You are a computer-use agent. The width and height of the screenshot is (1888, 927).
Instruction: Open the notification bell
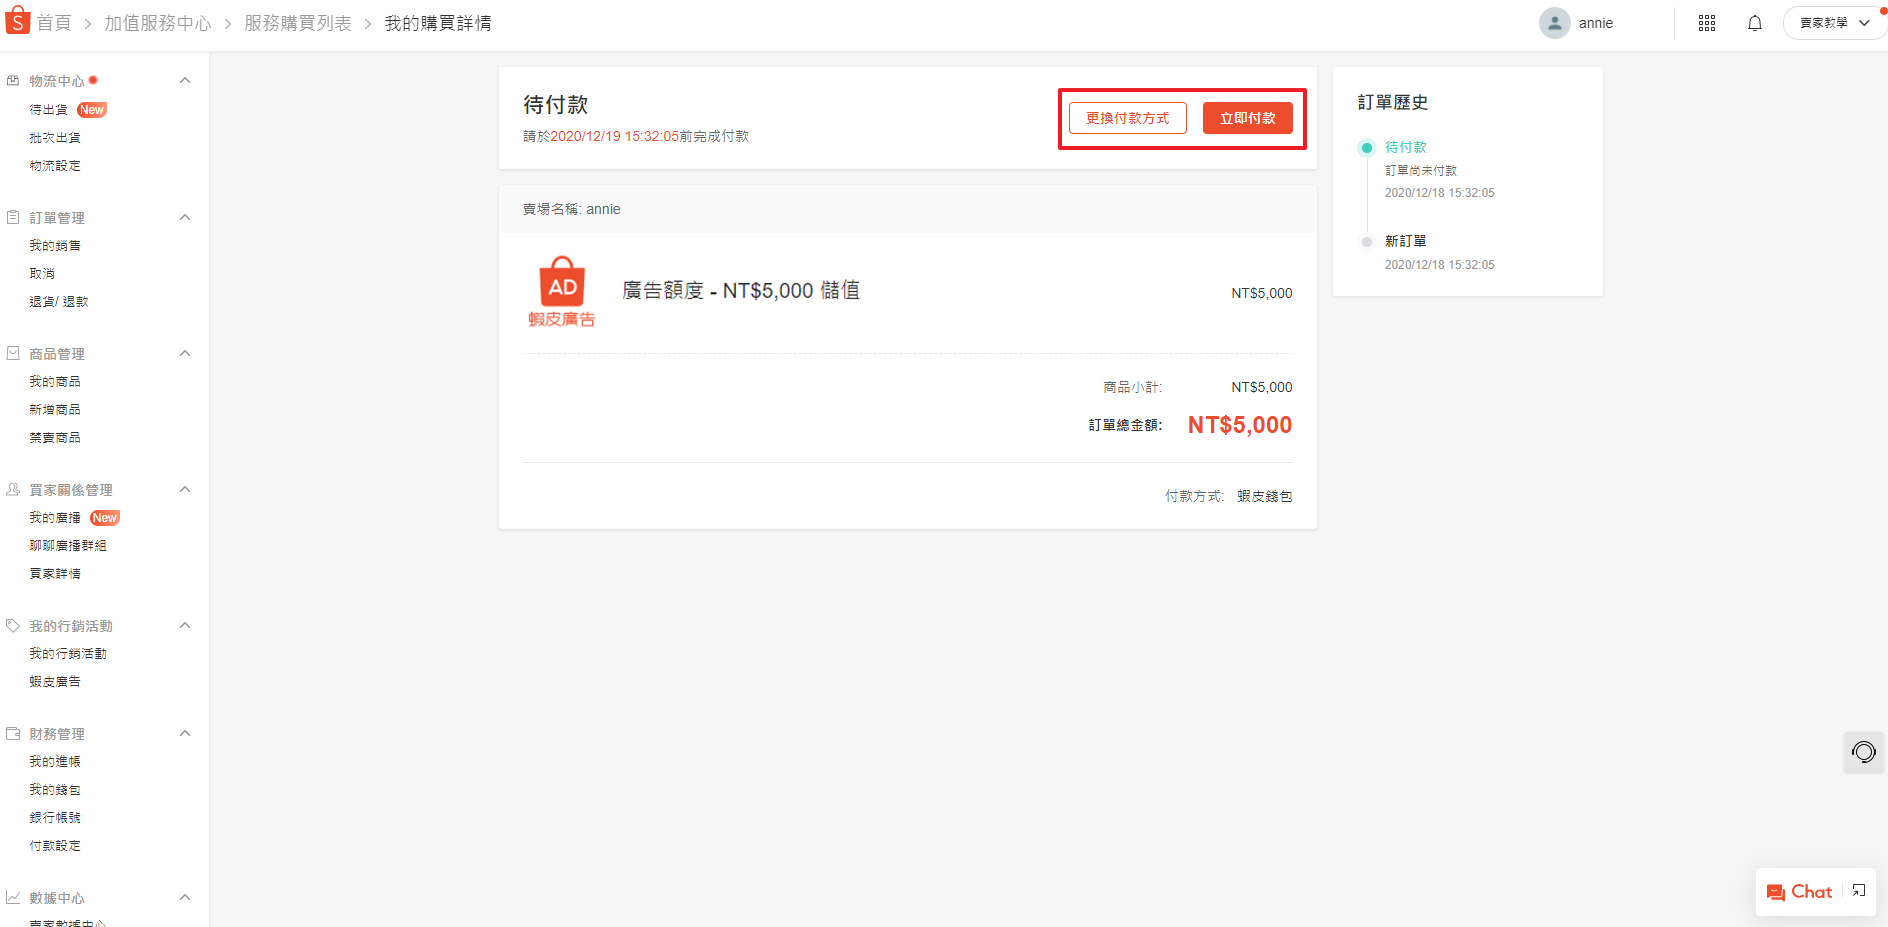pyautogui.click(x=1755, y=23)
